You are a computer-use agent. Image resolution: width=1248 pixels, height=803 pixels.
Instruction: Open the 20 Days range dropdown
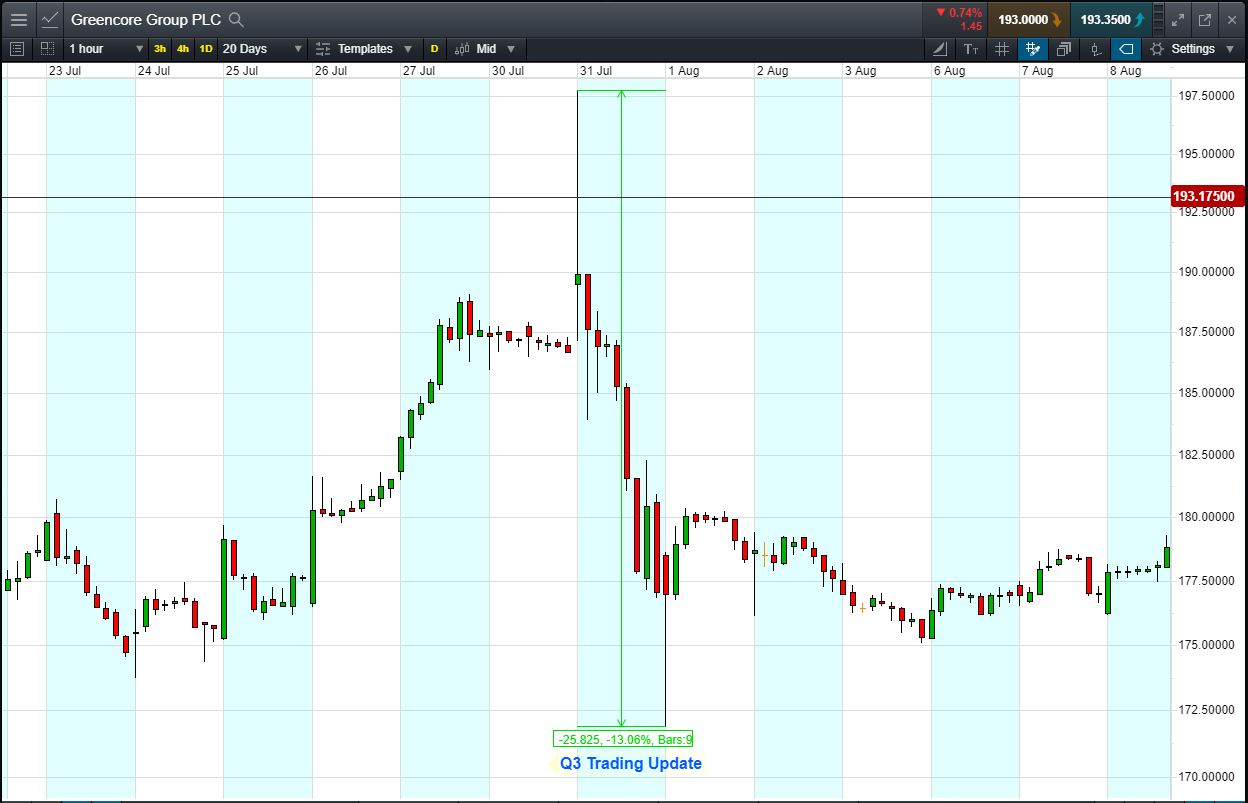[263, 48]
